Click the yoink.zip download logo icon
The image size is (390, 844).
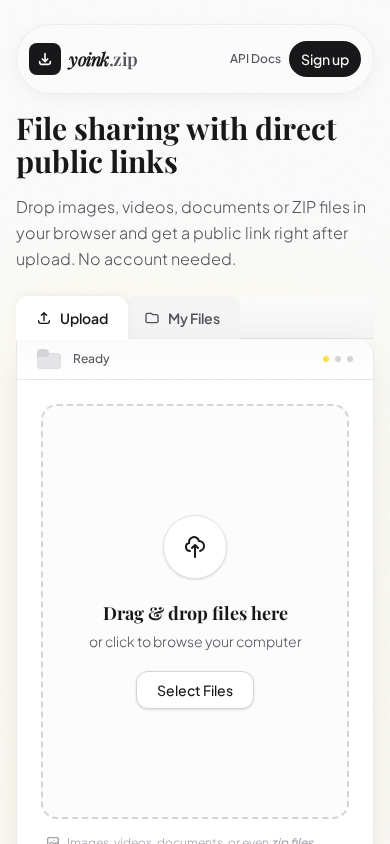(45, 59)
